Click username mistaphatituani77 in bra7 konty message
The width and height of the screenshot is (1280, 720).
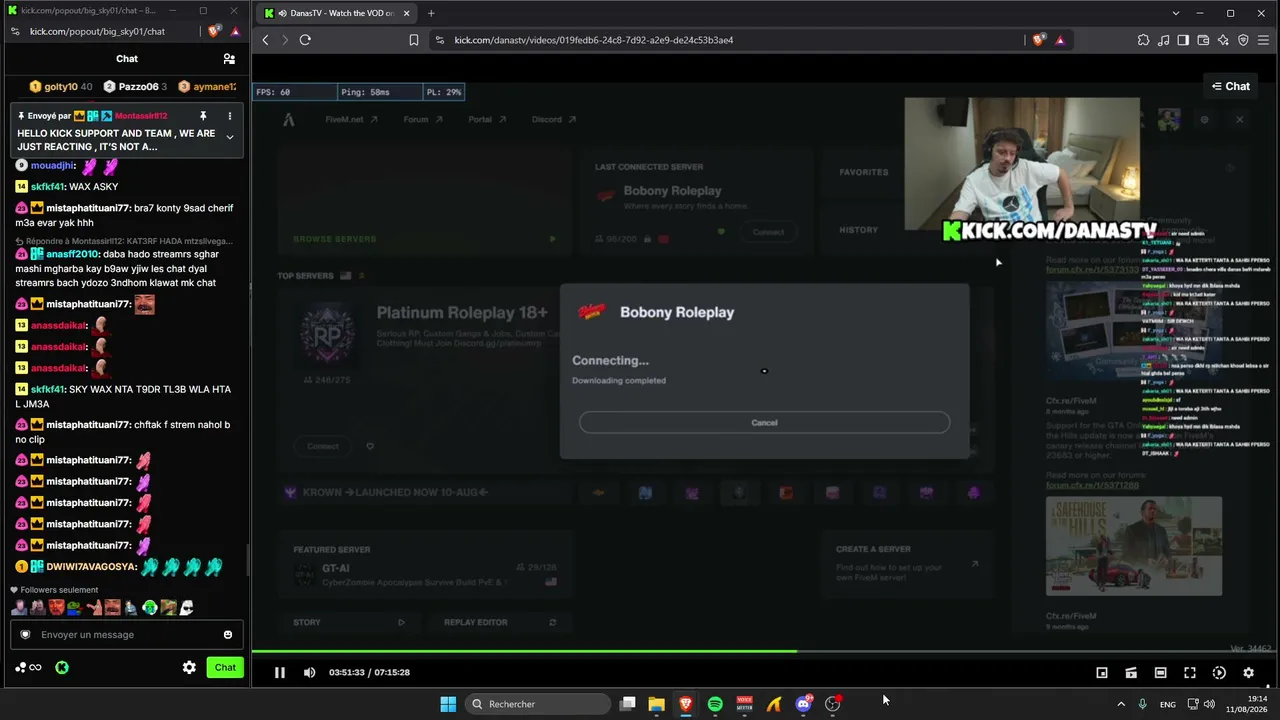click(88, 208)
